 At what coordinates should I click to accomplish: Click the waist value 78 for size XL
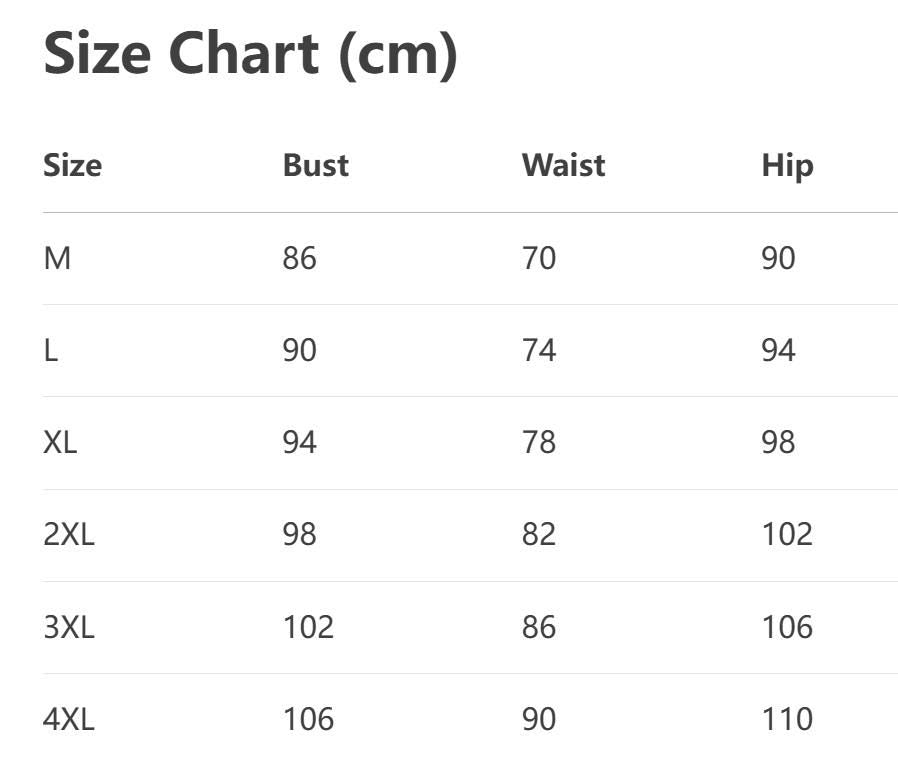click(539, 442)
